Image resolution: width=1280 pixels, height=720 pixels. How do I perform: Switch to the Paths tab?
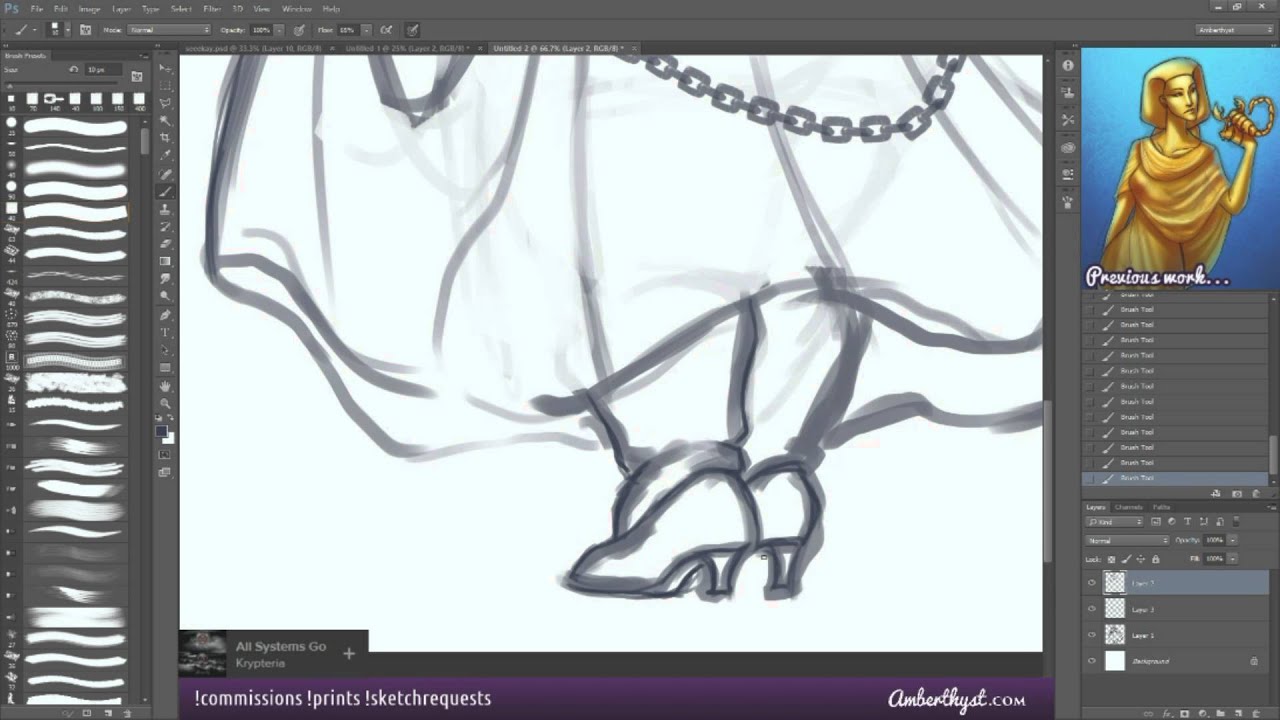(1162, 508)
